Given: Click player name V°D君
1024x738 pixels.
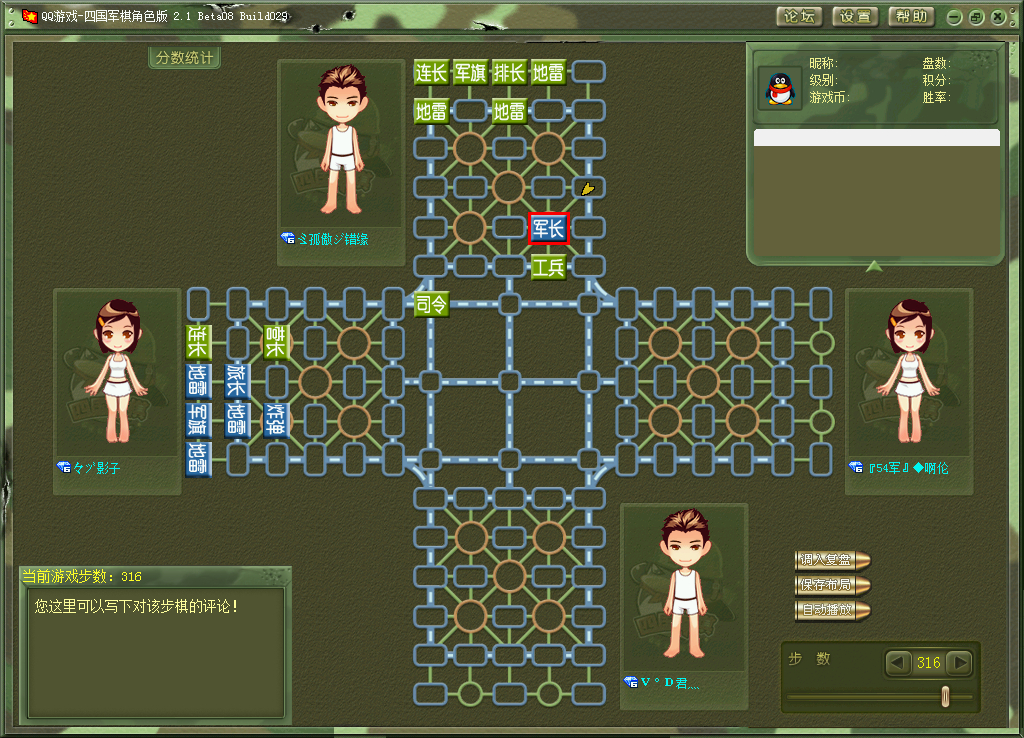Looking at the screenshot, I should pyautogui.click(x=670, y=682).
